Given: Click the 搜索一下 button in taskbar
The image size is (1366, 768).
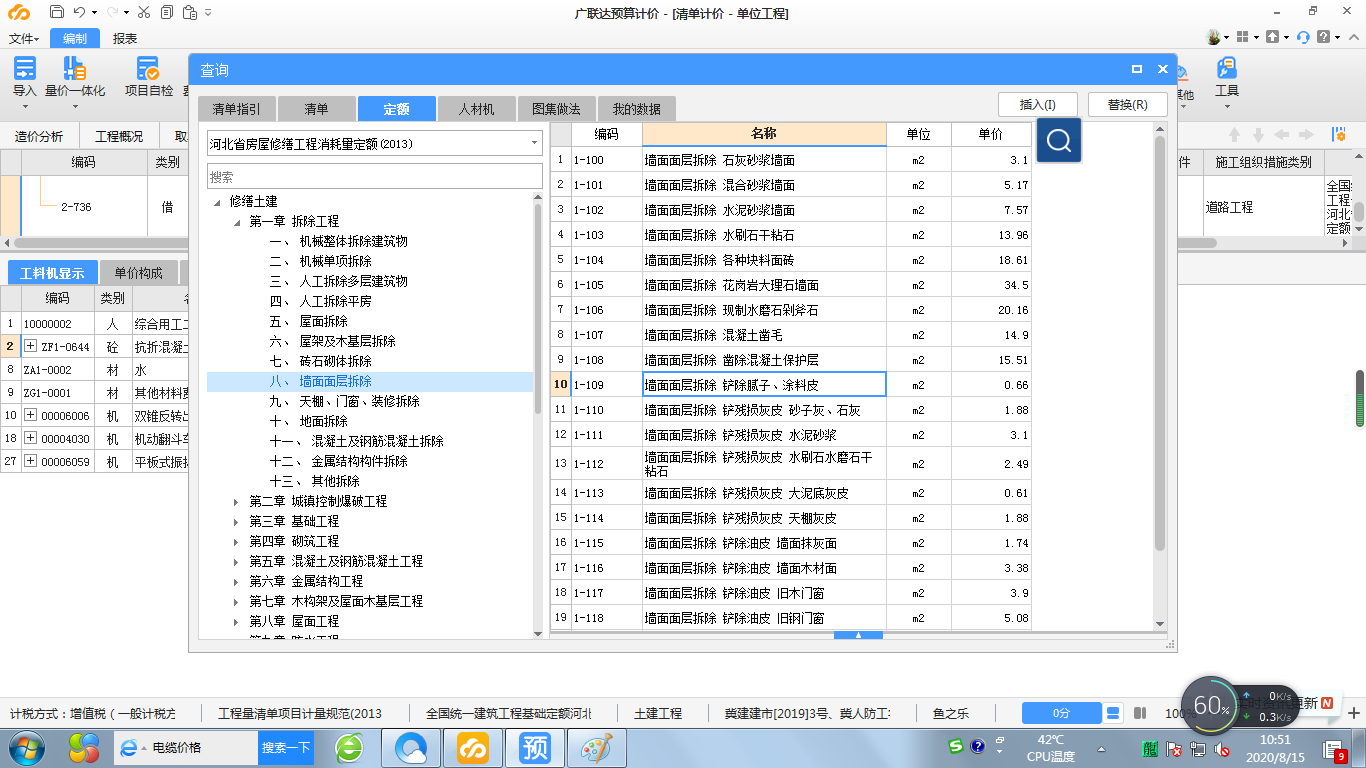Looking at the screenshot, I should (286, 747).
